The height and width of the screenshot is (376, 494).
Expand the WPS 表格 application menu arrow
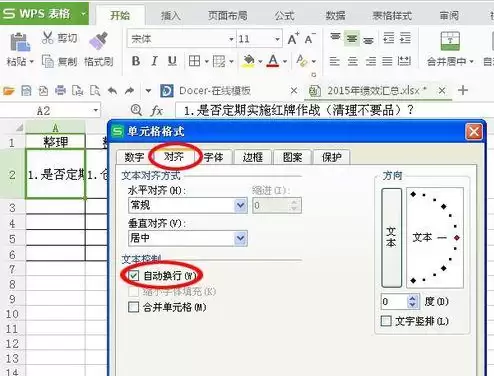84,14
